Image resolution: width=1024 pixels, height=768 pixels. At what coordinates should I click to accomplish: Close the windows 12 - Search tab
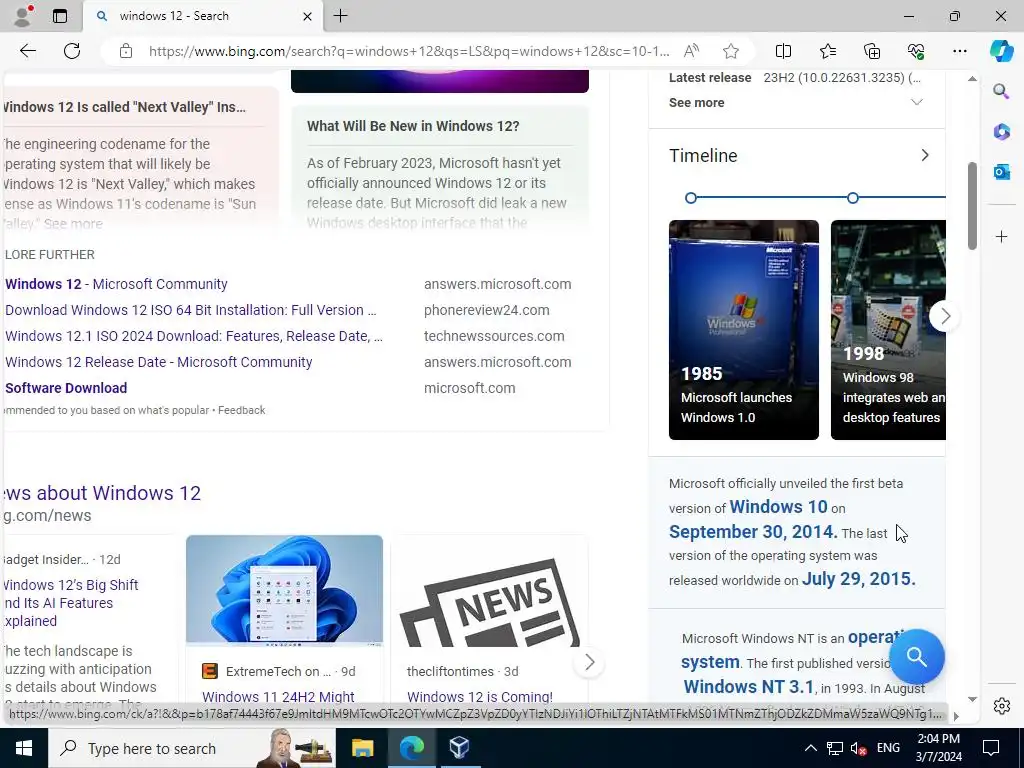tap(307, 16)
